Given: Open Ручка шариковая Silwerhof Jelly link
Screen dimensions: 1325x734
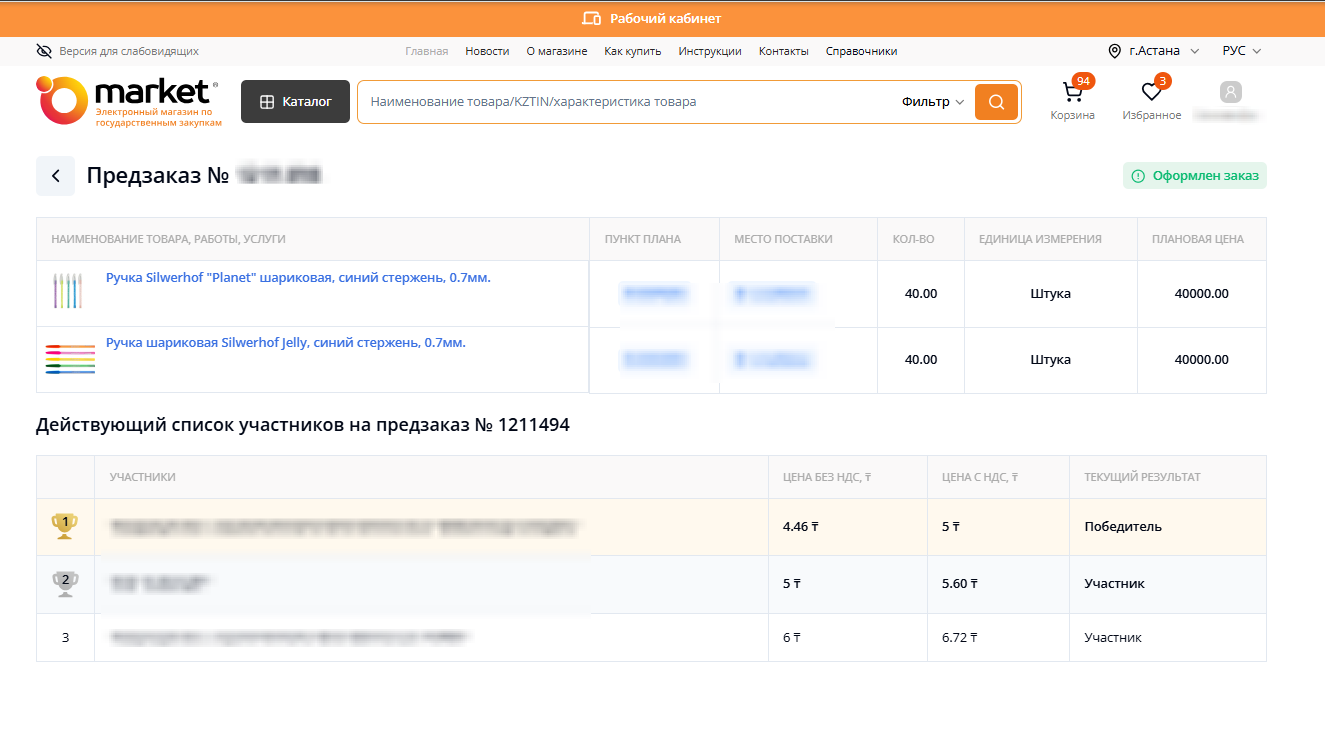Looking at the screenshot, I should 285,343.
